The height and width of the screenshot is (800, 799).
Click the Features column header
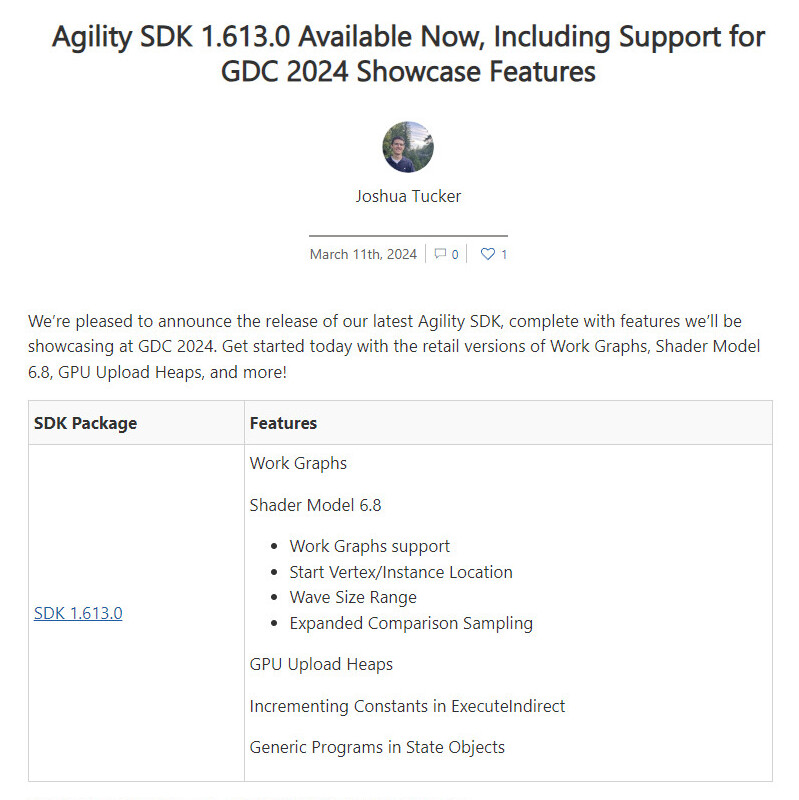pyautogui.click(x=283, y=423)
